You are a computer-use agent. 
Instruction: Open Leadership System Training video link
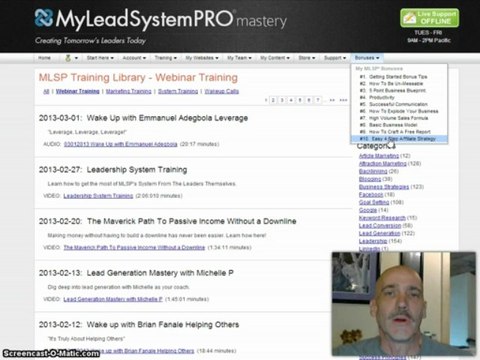(x=98, y=196)
